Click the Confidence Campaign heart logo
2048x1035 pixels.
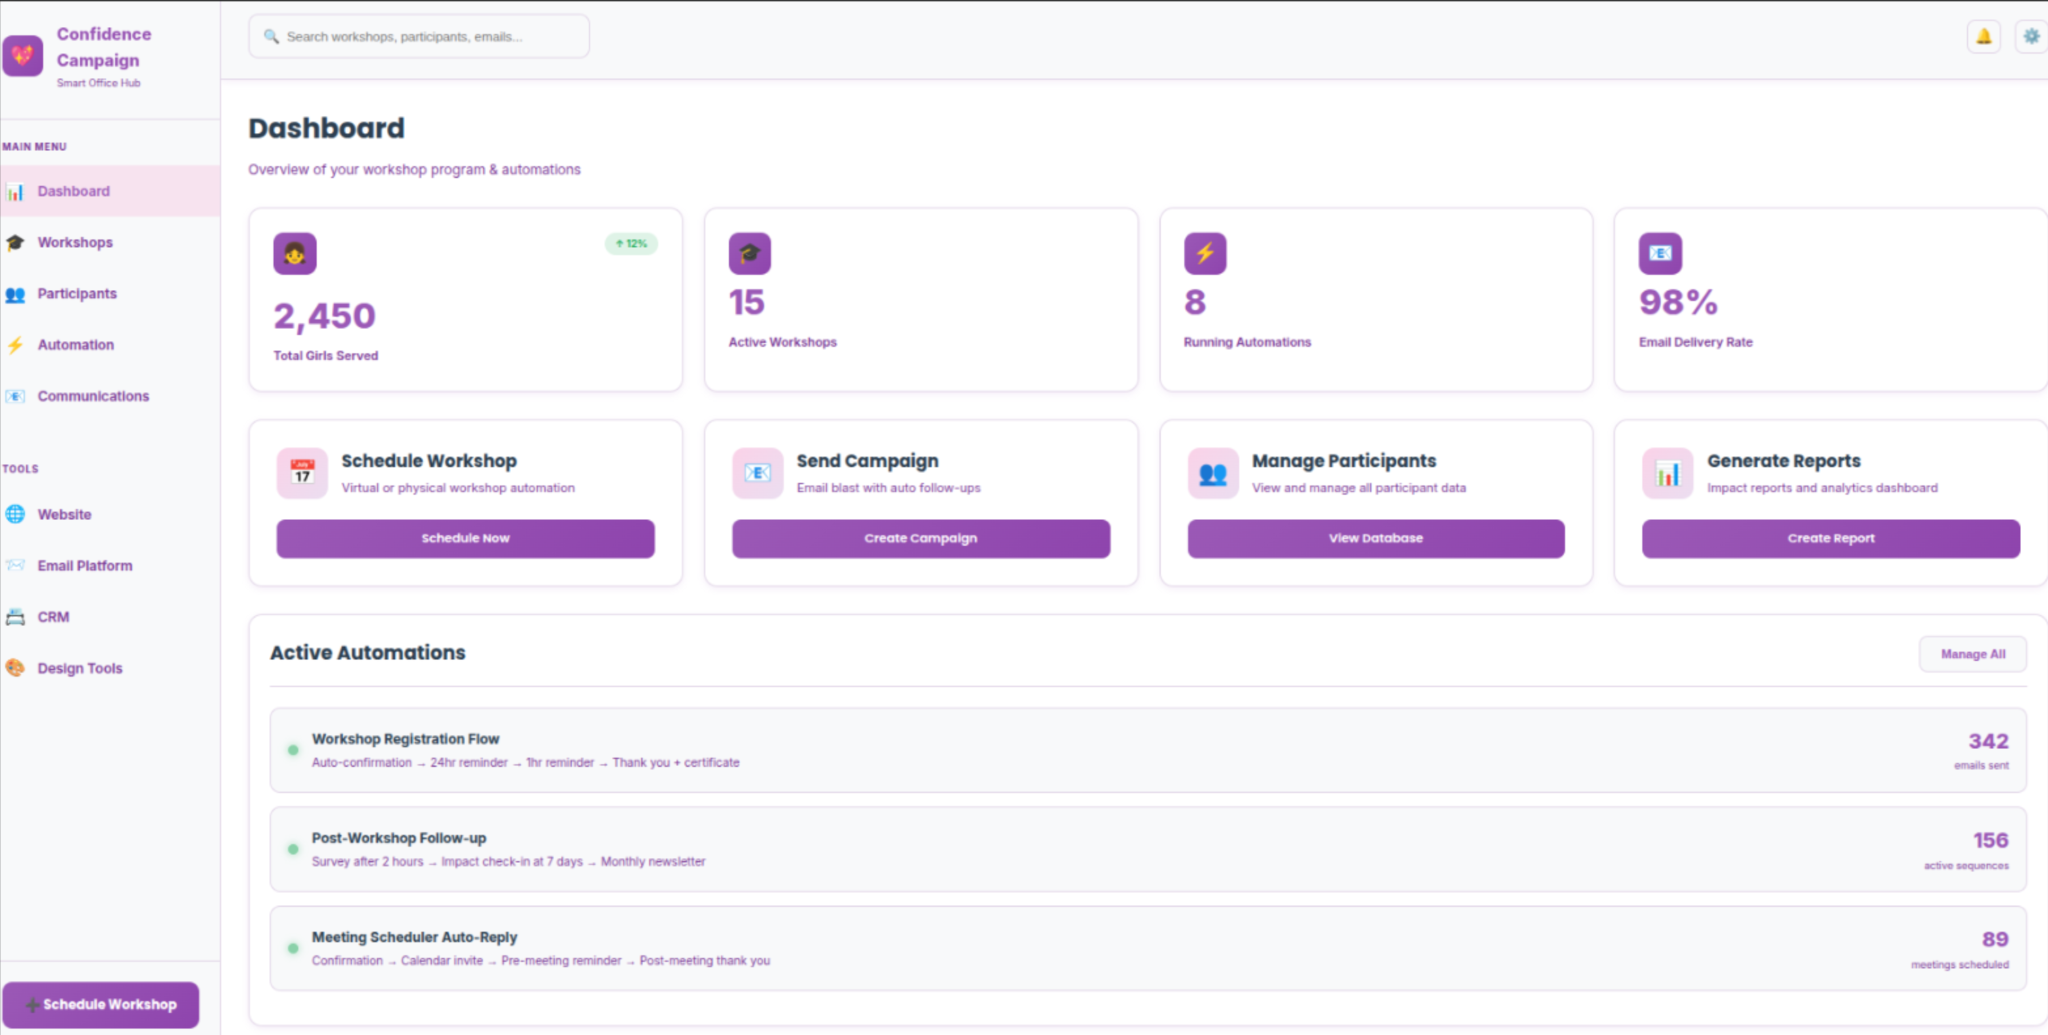[x=23, y=56]
